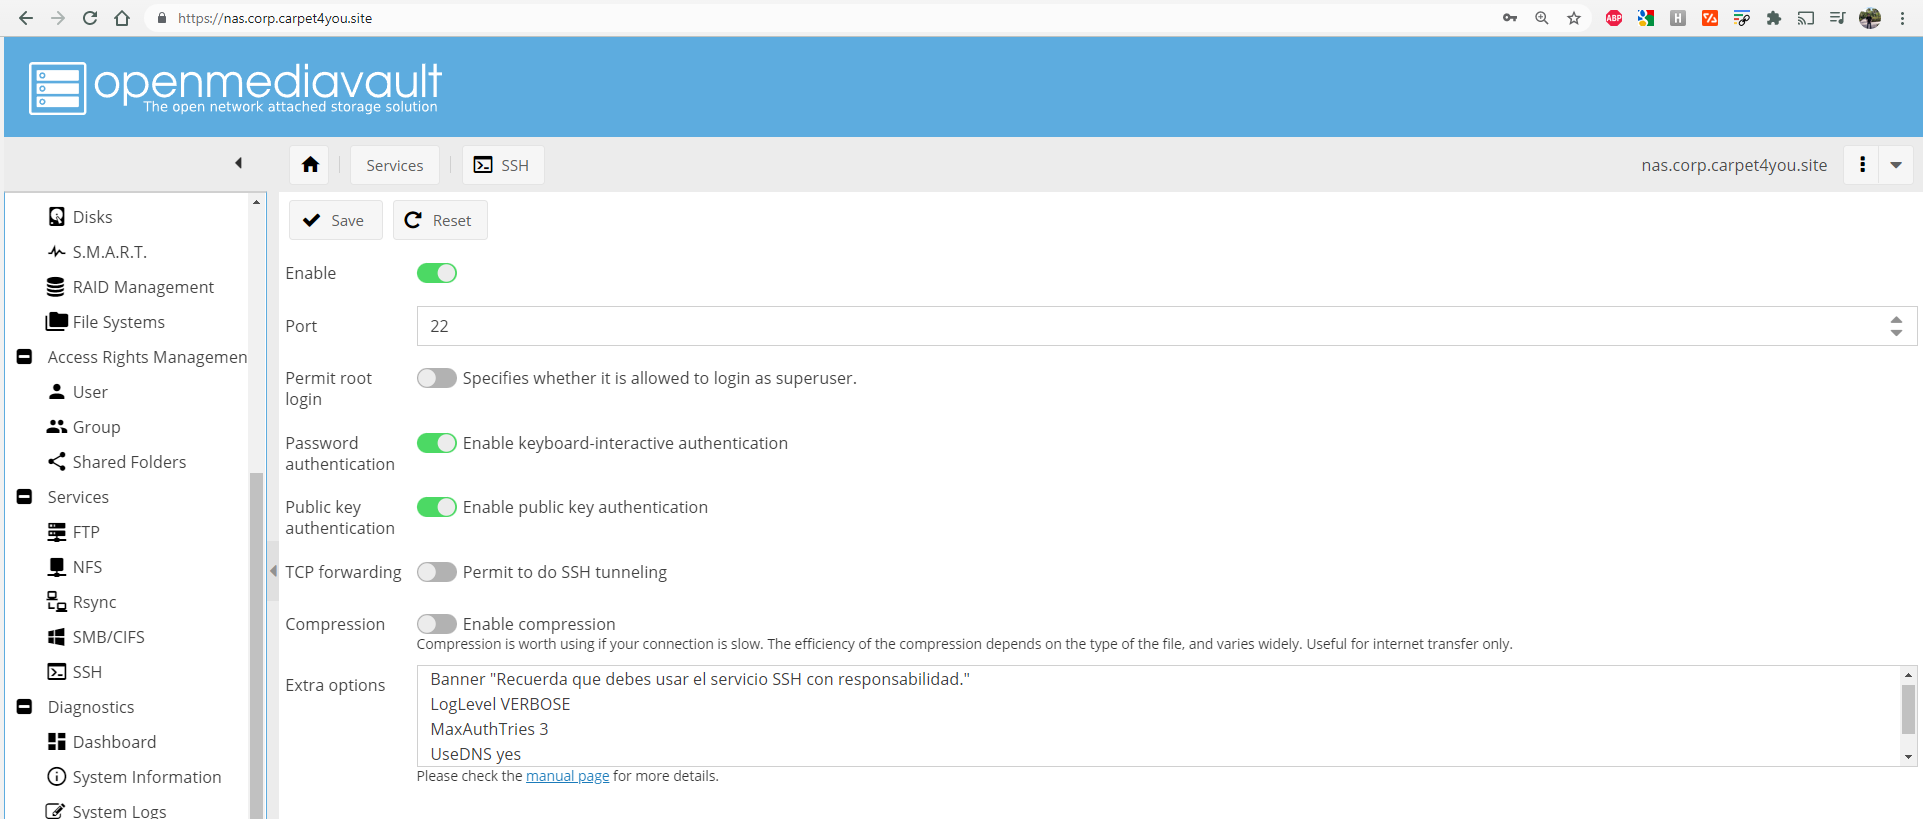Screen dimensions: 1923x819
Task: Collapse Access Rights Management group
Action: pos(25,357)
